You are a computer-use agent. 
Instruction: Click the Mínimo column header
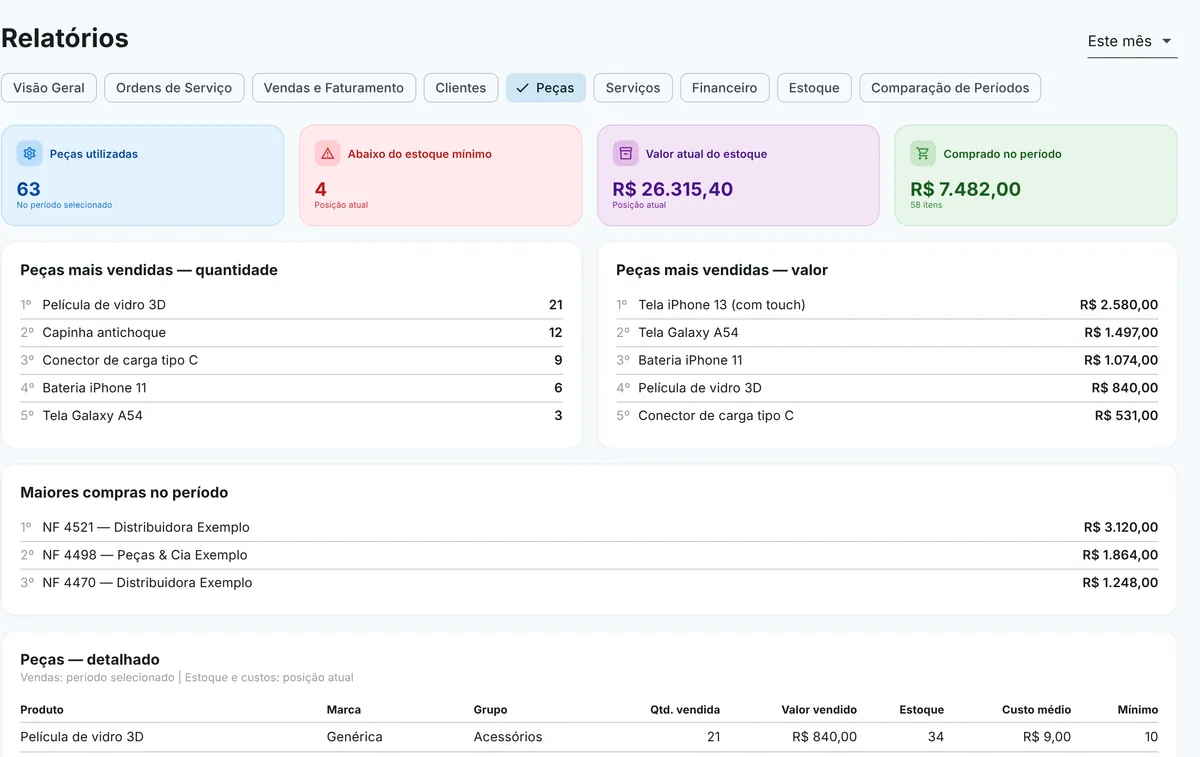1138,710
